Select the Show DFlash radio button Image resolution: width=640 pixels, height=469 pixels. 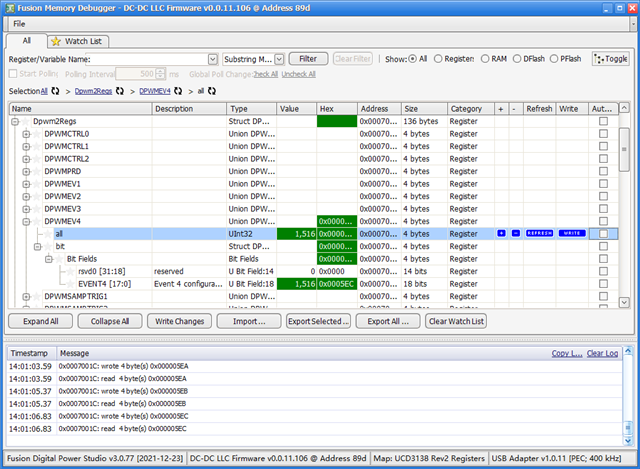(517, 59)
